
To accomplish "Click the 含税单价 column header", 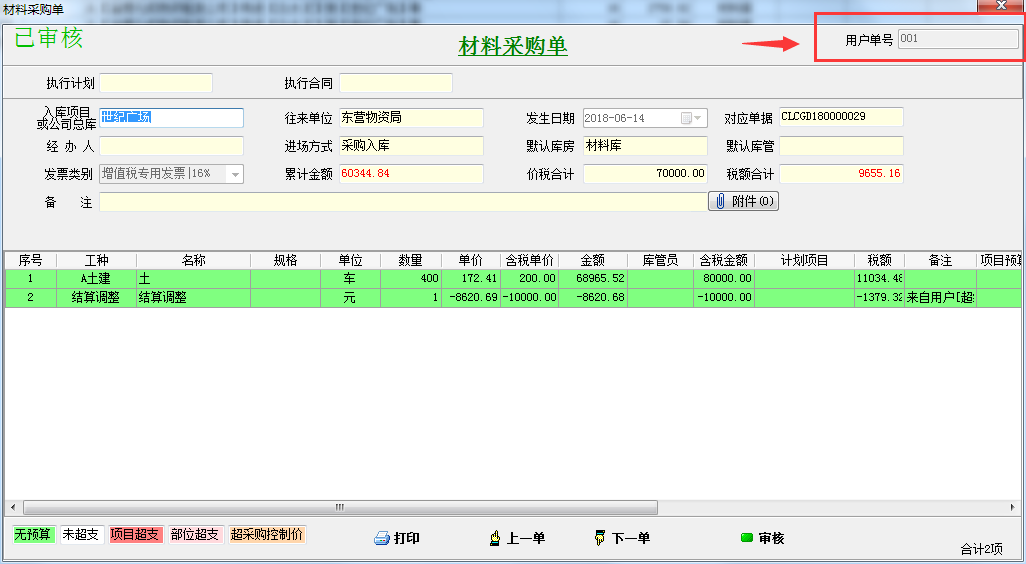I will tap(529, 260).
